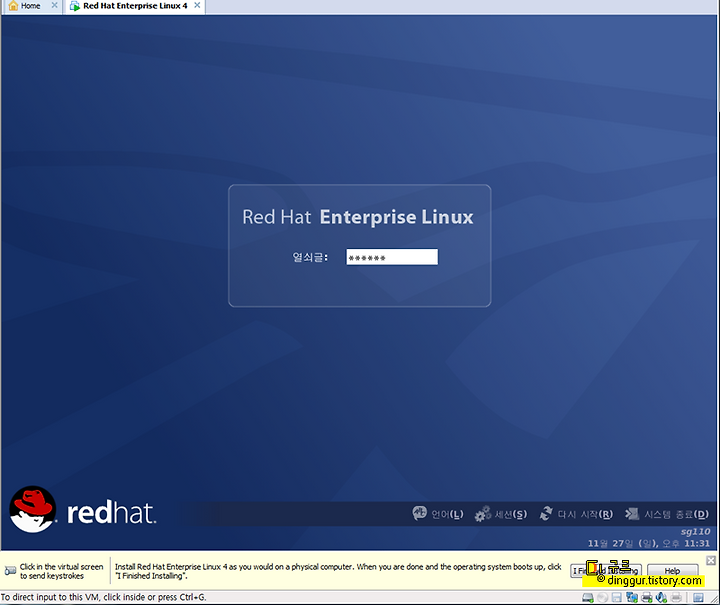720x605 pixels.
Task: Click the restart arrows icon
Action: (546, 513)
